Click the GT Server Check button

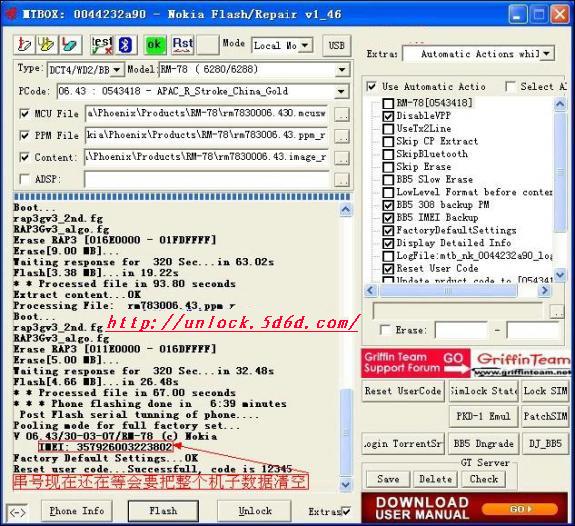pyautogui.click(x=484, y=479)
